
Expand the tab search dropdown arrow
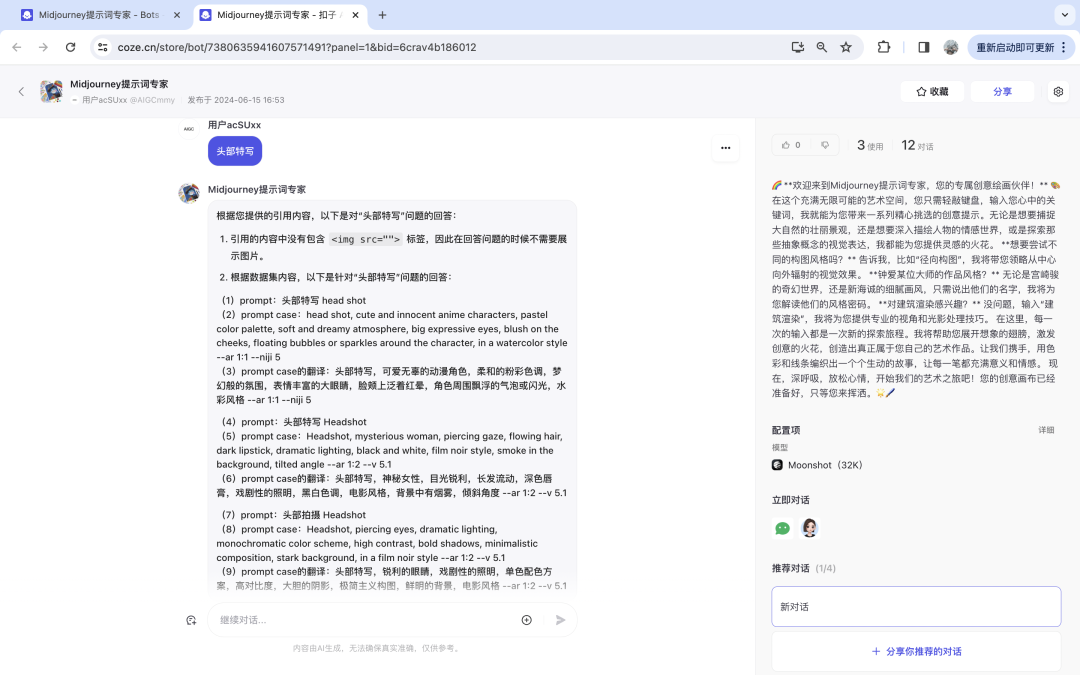(1065, 14)
